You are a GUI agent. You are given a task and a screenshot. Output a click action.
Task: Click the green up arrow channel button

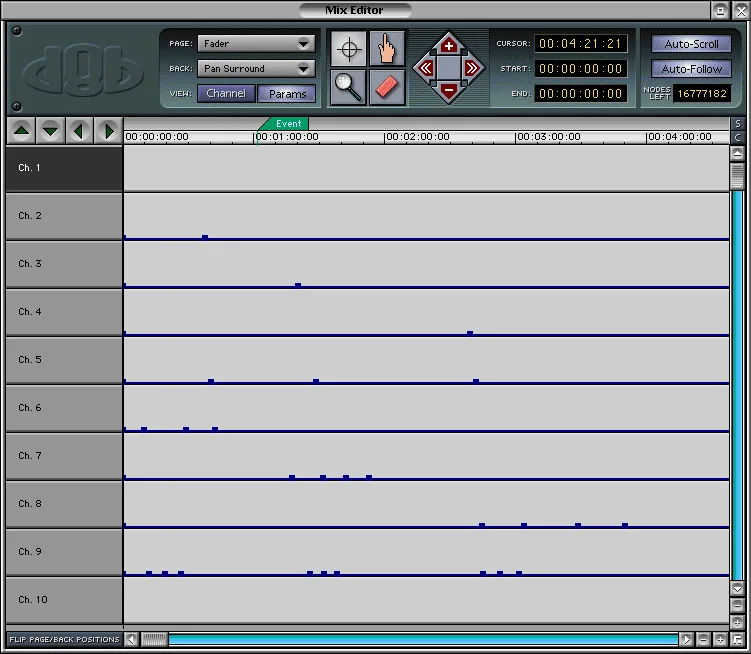(x=21, y=130)
